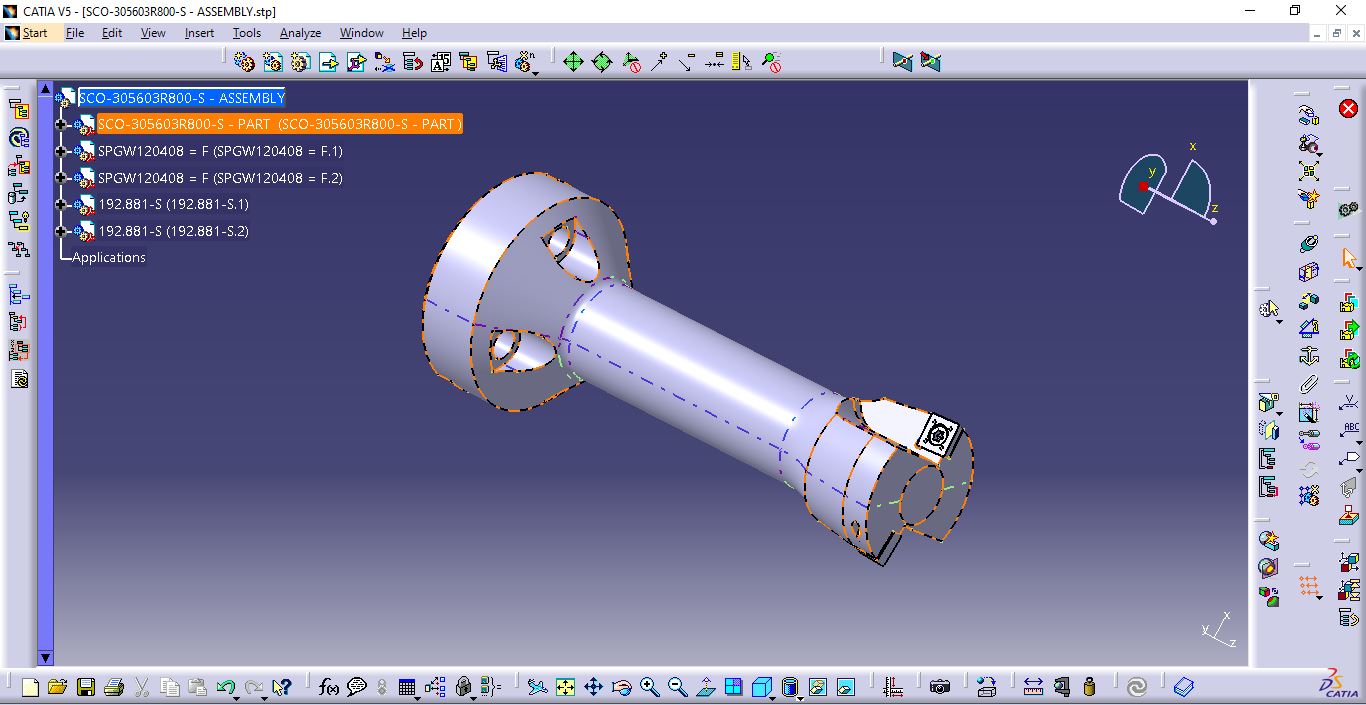The image size is (1366, 705).
Task: Click the Open file folder icon
Action: (x=57, y=687)
